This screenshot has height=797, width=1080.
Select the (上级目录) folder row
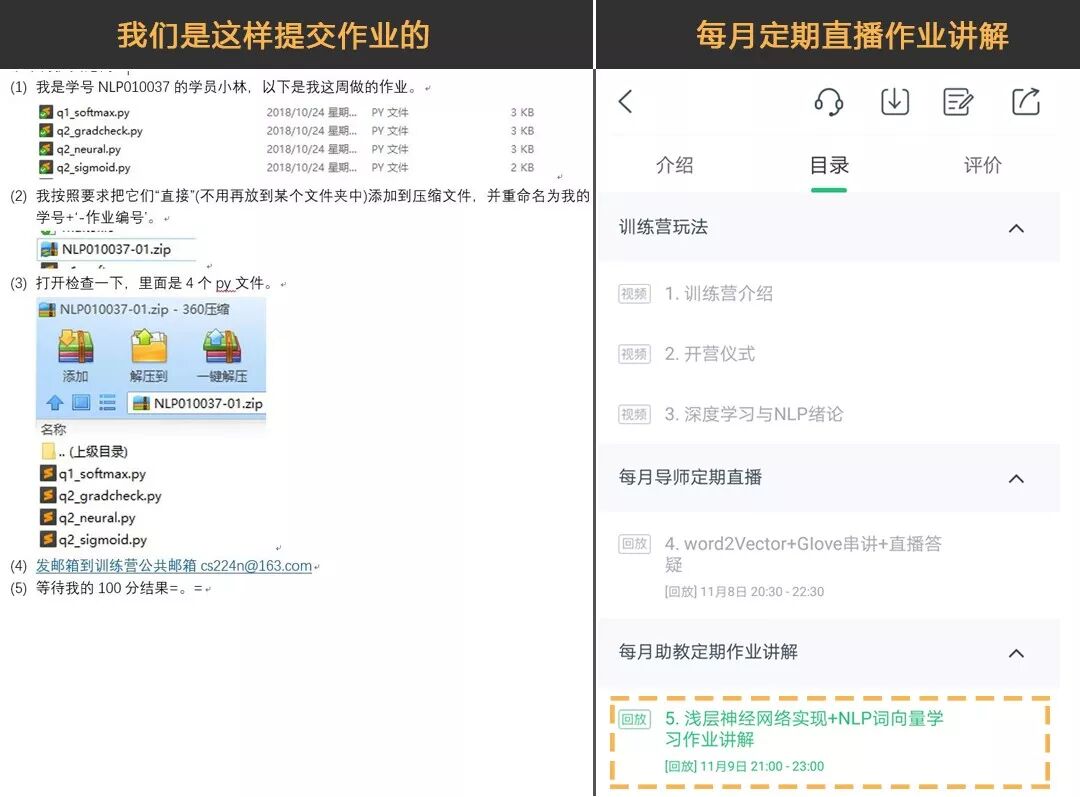85,452
